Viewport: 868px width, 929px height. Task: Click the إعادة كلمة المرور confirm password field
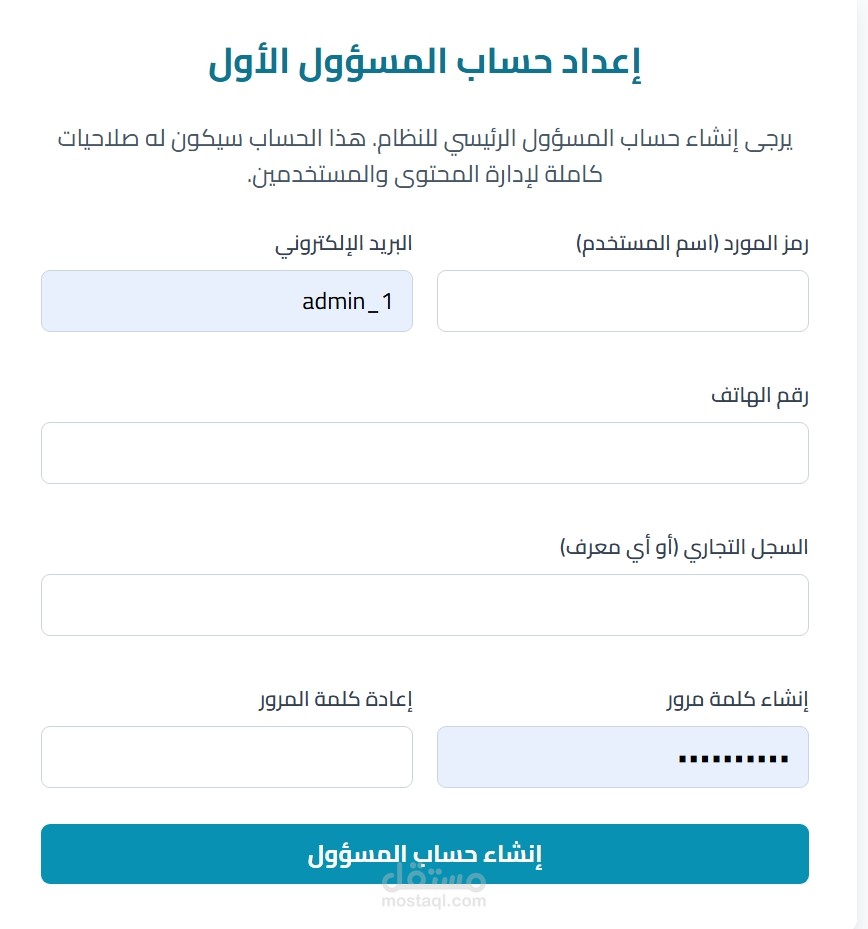pyautogui.click(x=227, y=757)
